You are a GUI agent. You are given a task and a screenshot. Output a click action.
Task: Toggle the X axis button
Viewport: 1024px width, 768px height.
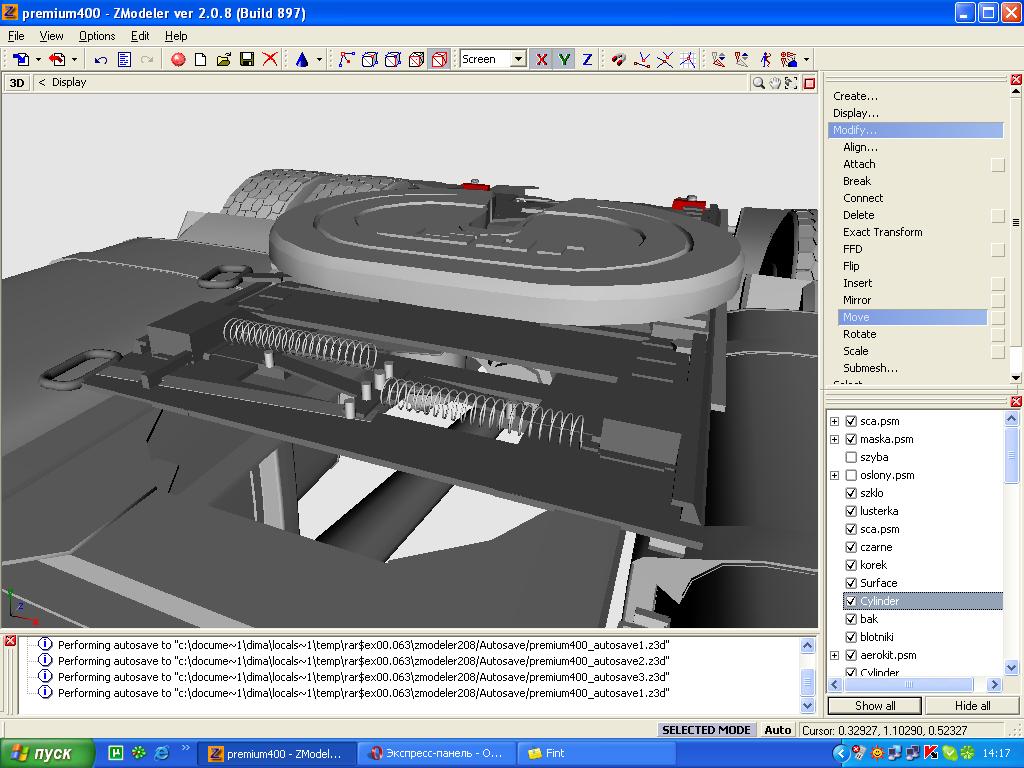coord(541,60)
